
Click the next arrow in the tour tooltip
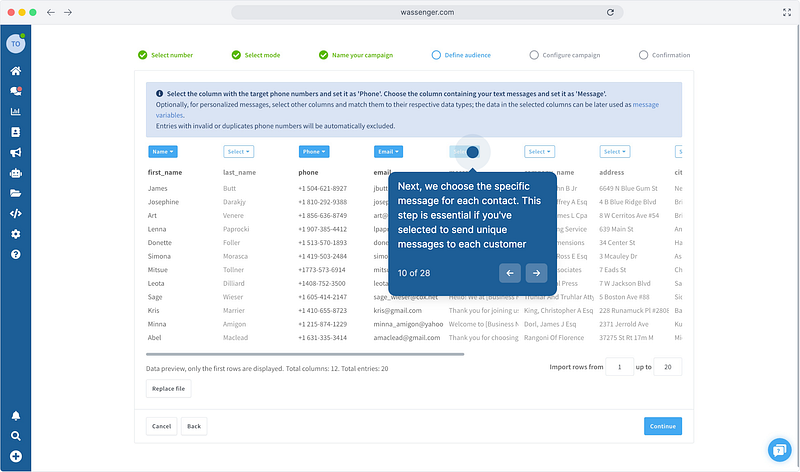point(537,273)
